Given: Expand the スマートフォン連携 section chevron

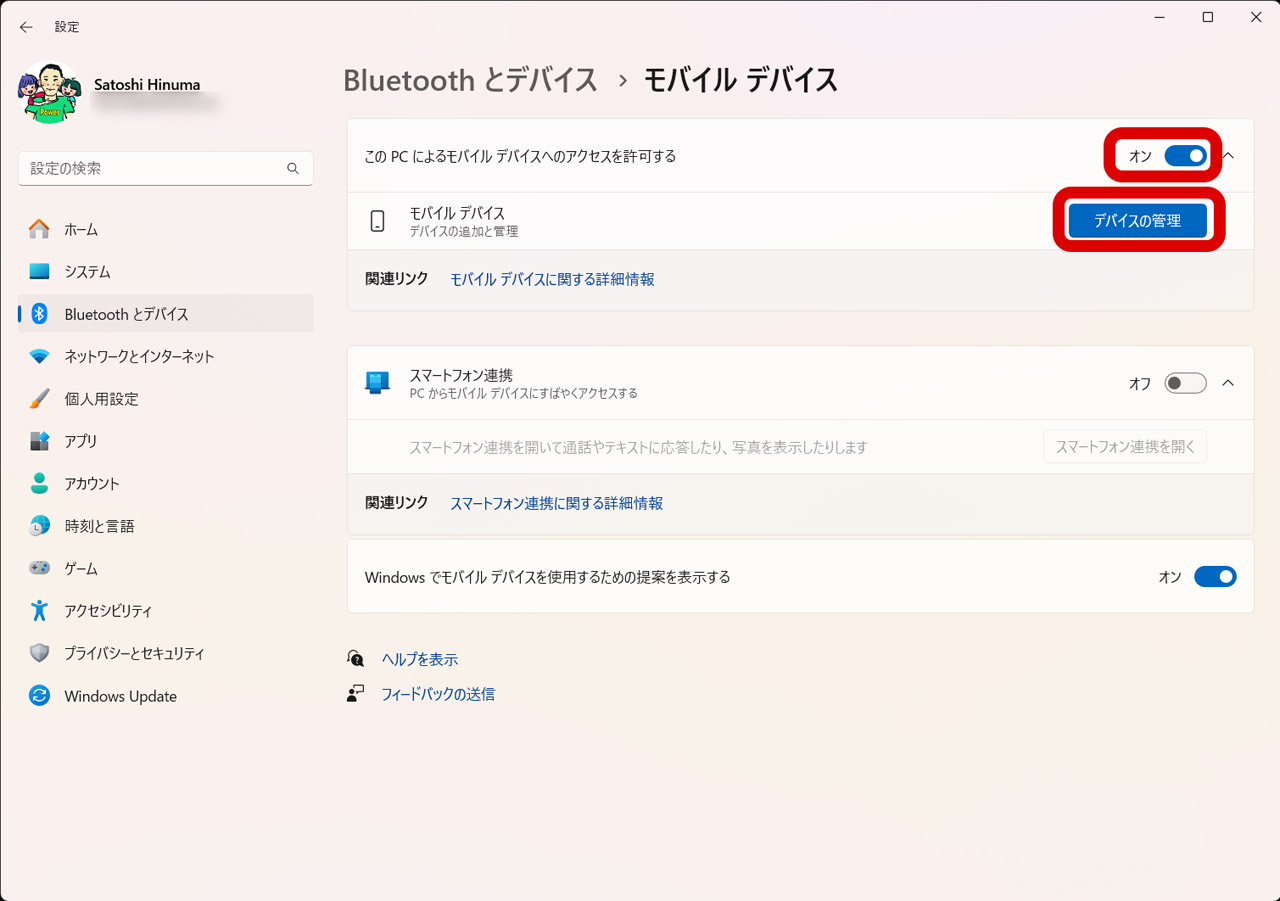Looking at the screenshot, I should coord(1228,383).
